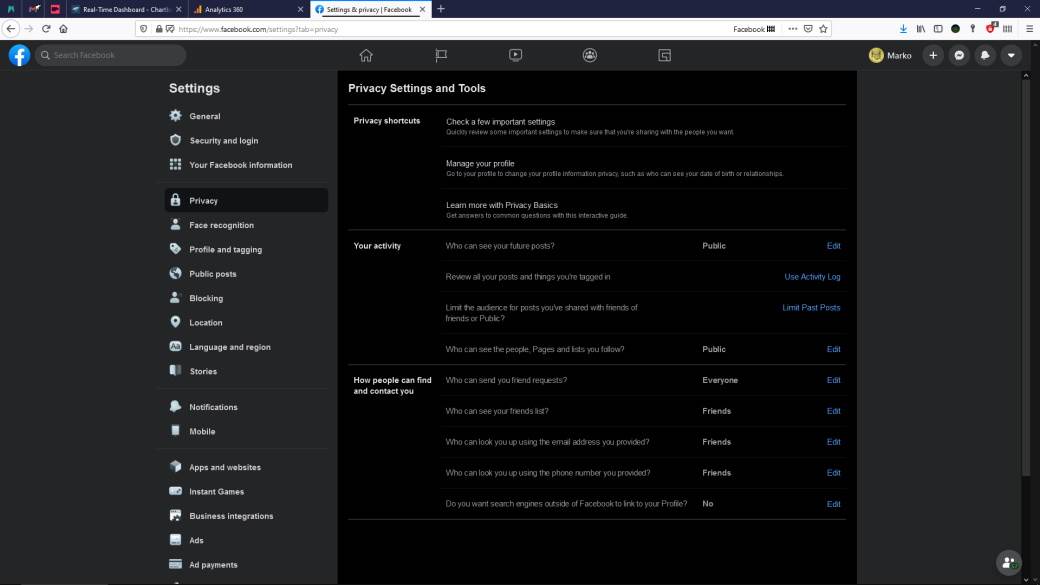This screenshot has width=1040, height=585.
Task: Go to Blocking settings
Action: tap(206, 299)
